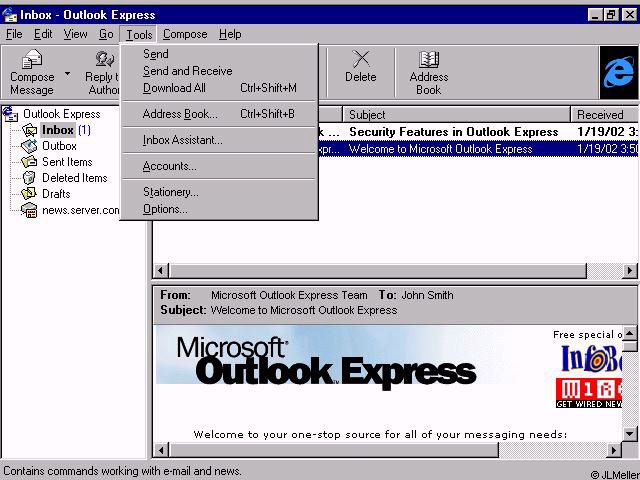Screen dimensions: 640x480
Task: Click the InfoBeat logo in preview
Action: pos(592,358)
